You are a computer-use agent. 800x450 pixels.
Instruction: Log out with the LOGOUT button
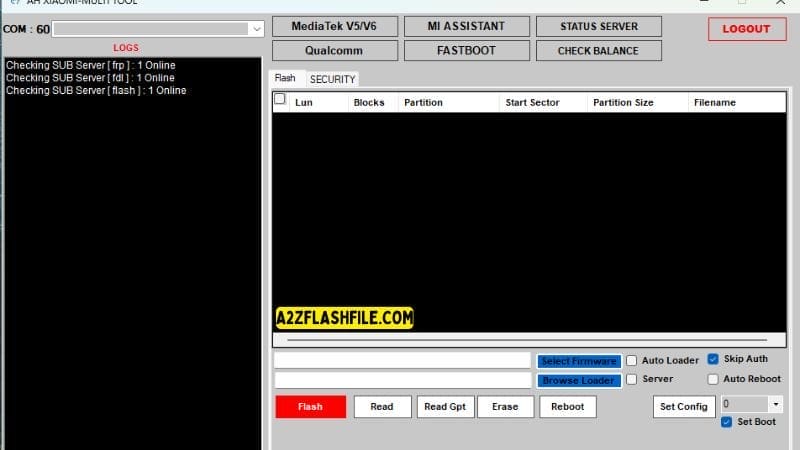click(x=747, y=29)
